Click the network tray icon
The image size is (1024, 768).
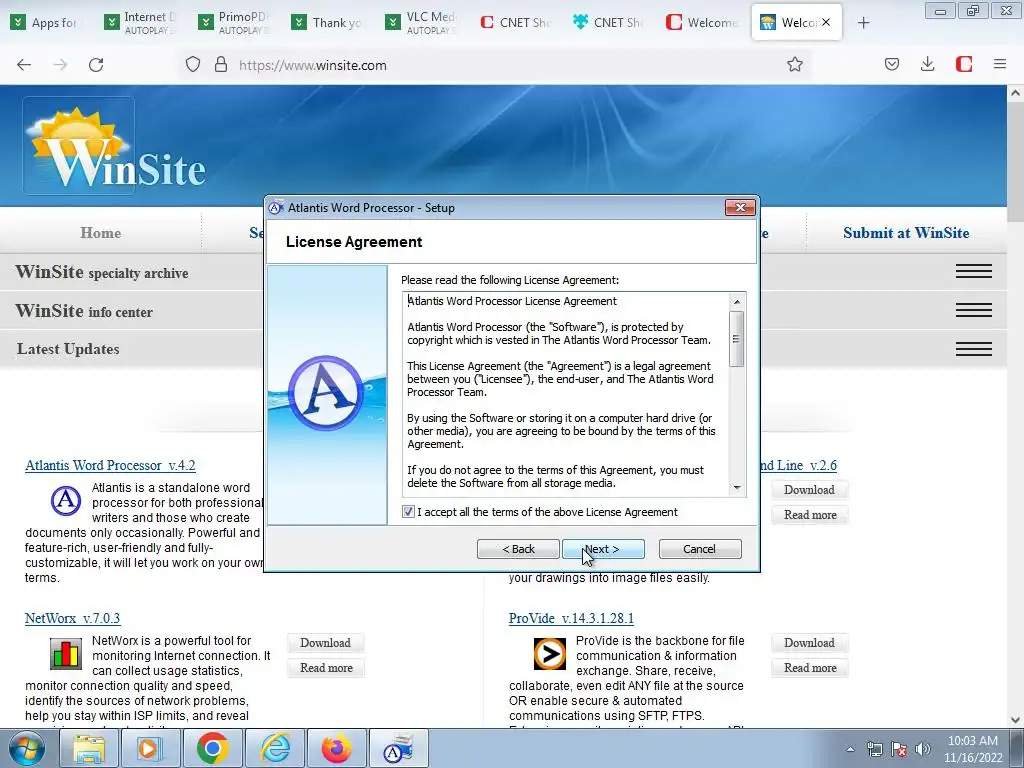pyautogui.click(x=874, y=749)
